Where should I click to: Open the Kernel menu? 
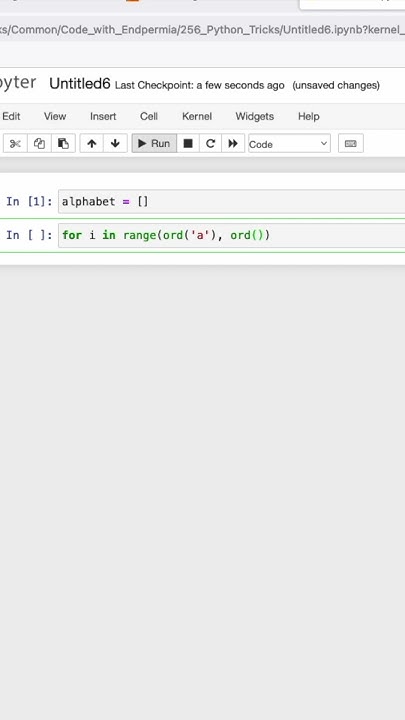click(197, 116)
